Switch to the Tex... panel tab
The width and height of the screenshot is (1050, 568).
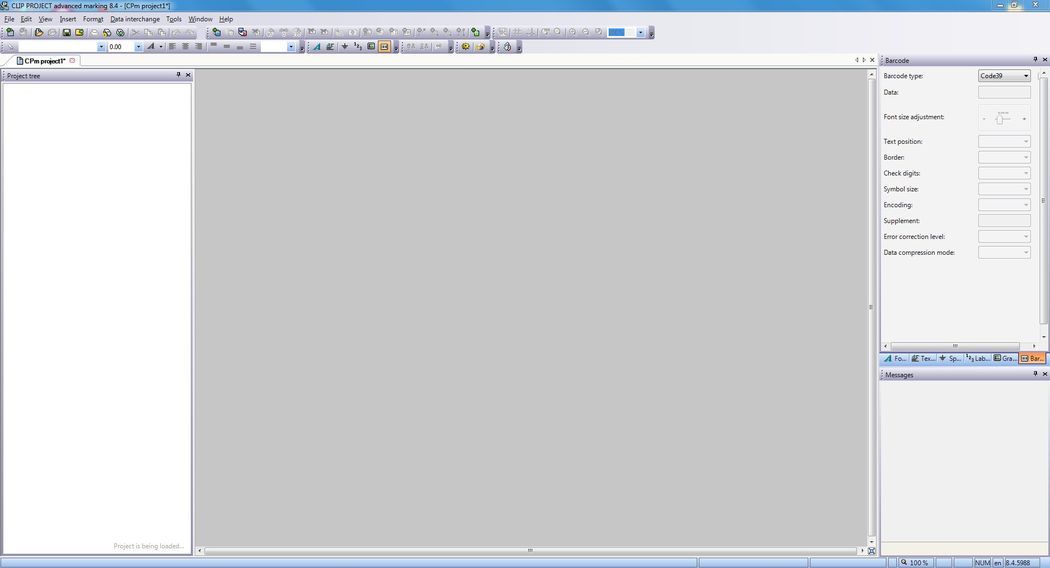click(x=923, y=358)
